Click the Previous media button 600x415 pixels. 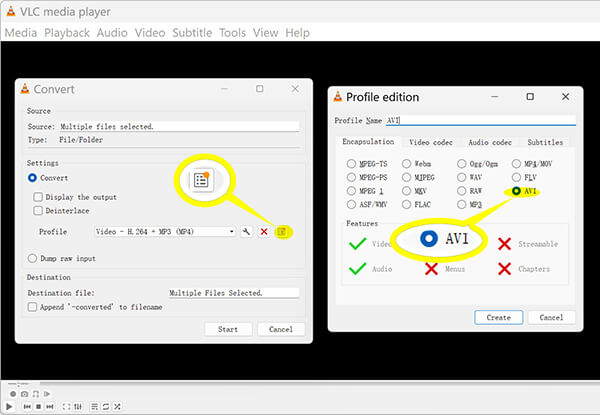click(x=27, y=407)
